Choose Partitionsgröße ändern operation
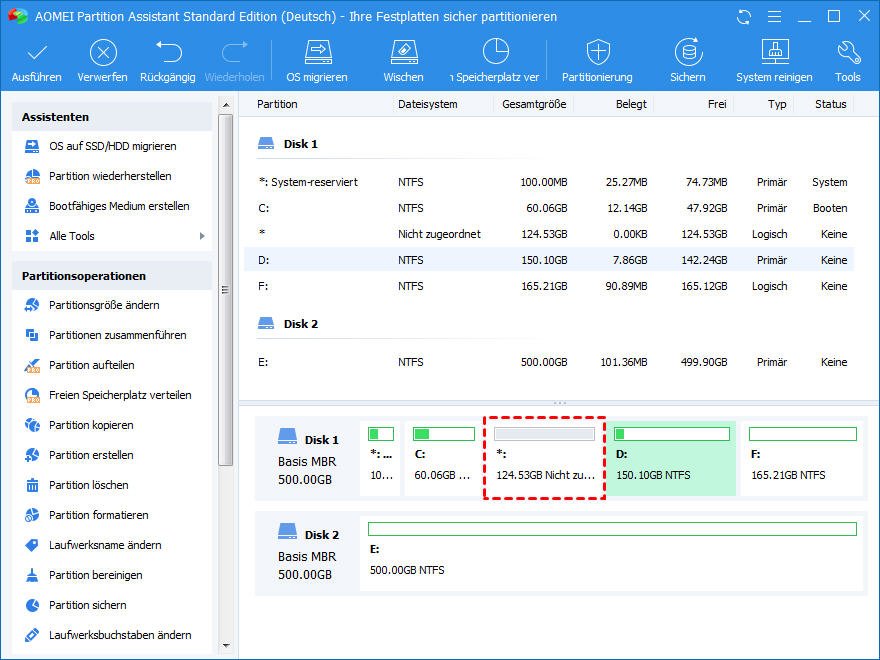 (x=104, y=305)
